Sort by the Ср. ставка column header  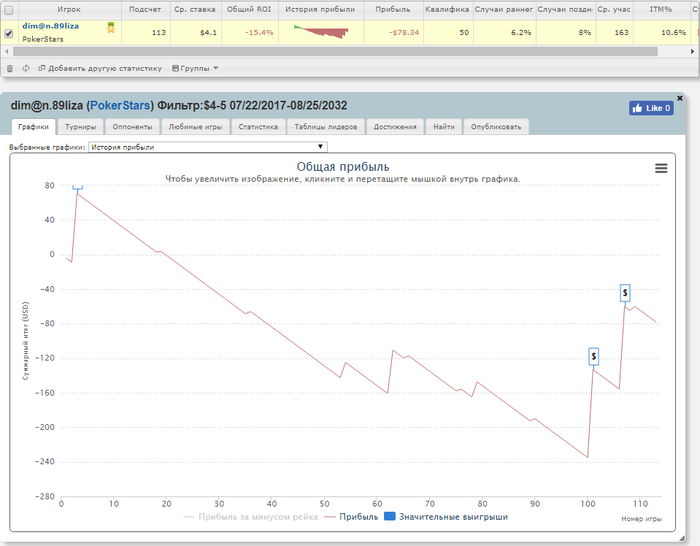click(195, 9)
